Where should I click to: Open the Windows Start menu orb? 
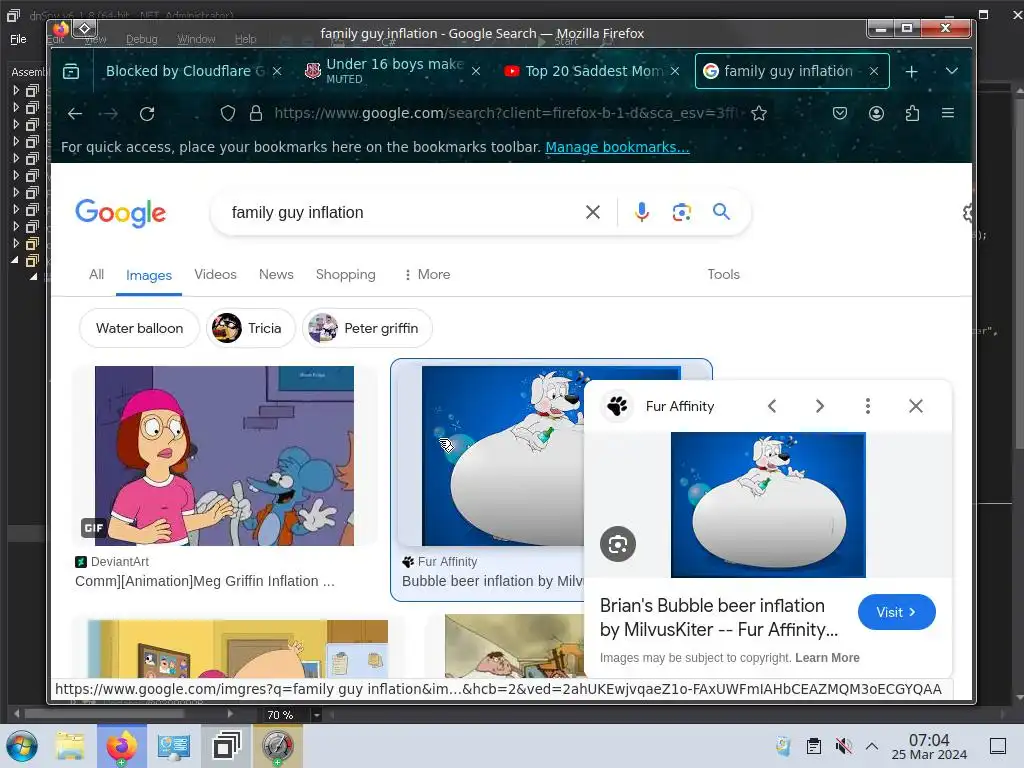coord(22,746)
